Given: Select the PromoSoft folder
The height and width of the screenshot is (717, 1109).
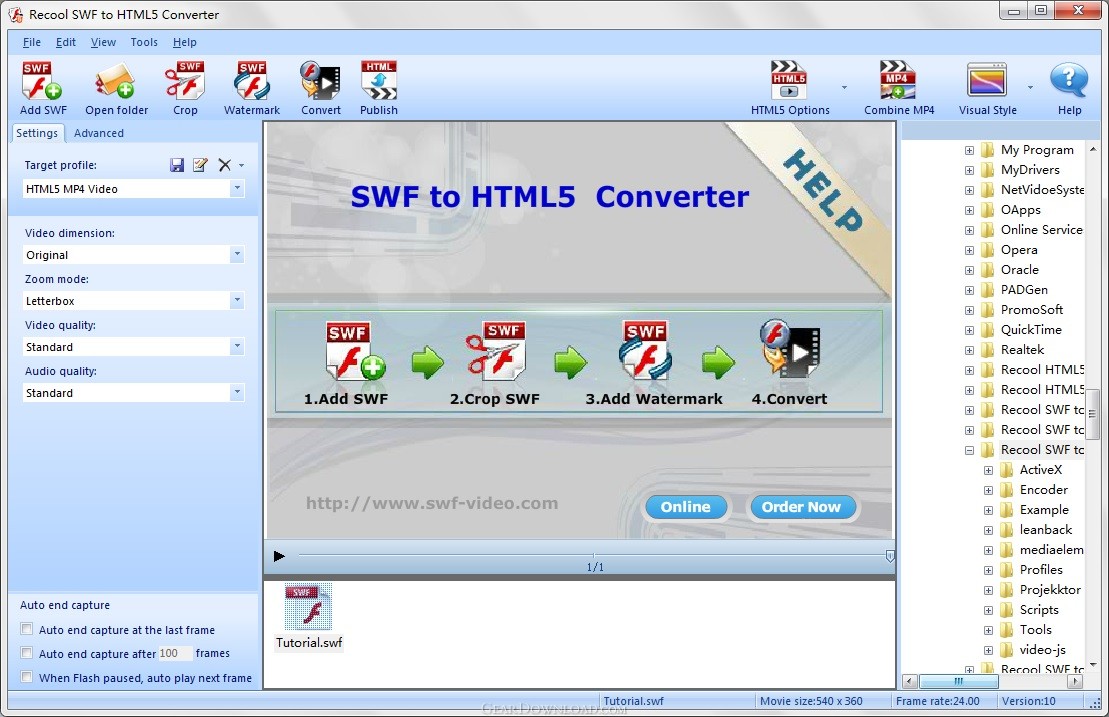Looking at the screenshot, I should coord(1031,310).
